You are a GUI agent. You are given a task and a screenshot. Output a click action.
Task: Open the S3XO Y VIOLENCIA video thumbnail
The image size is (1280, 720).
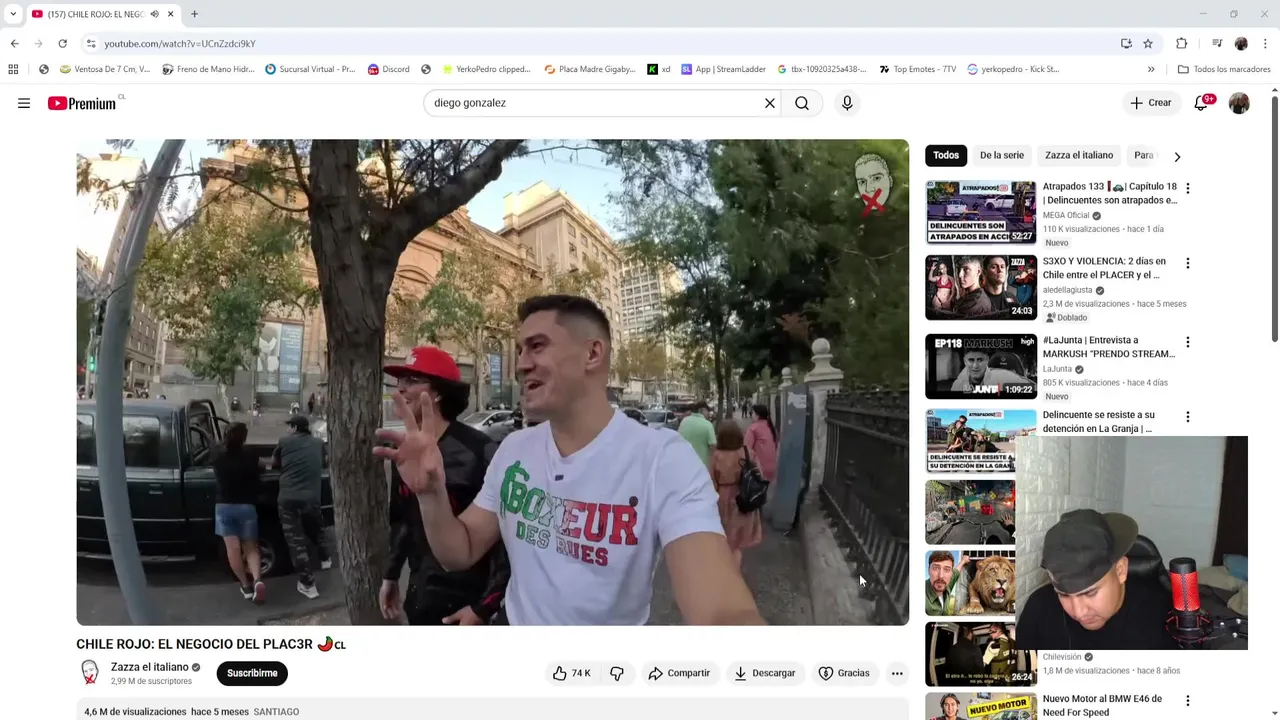(x=981, y=287)
